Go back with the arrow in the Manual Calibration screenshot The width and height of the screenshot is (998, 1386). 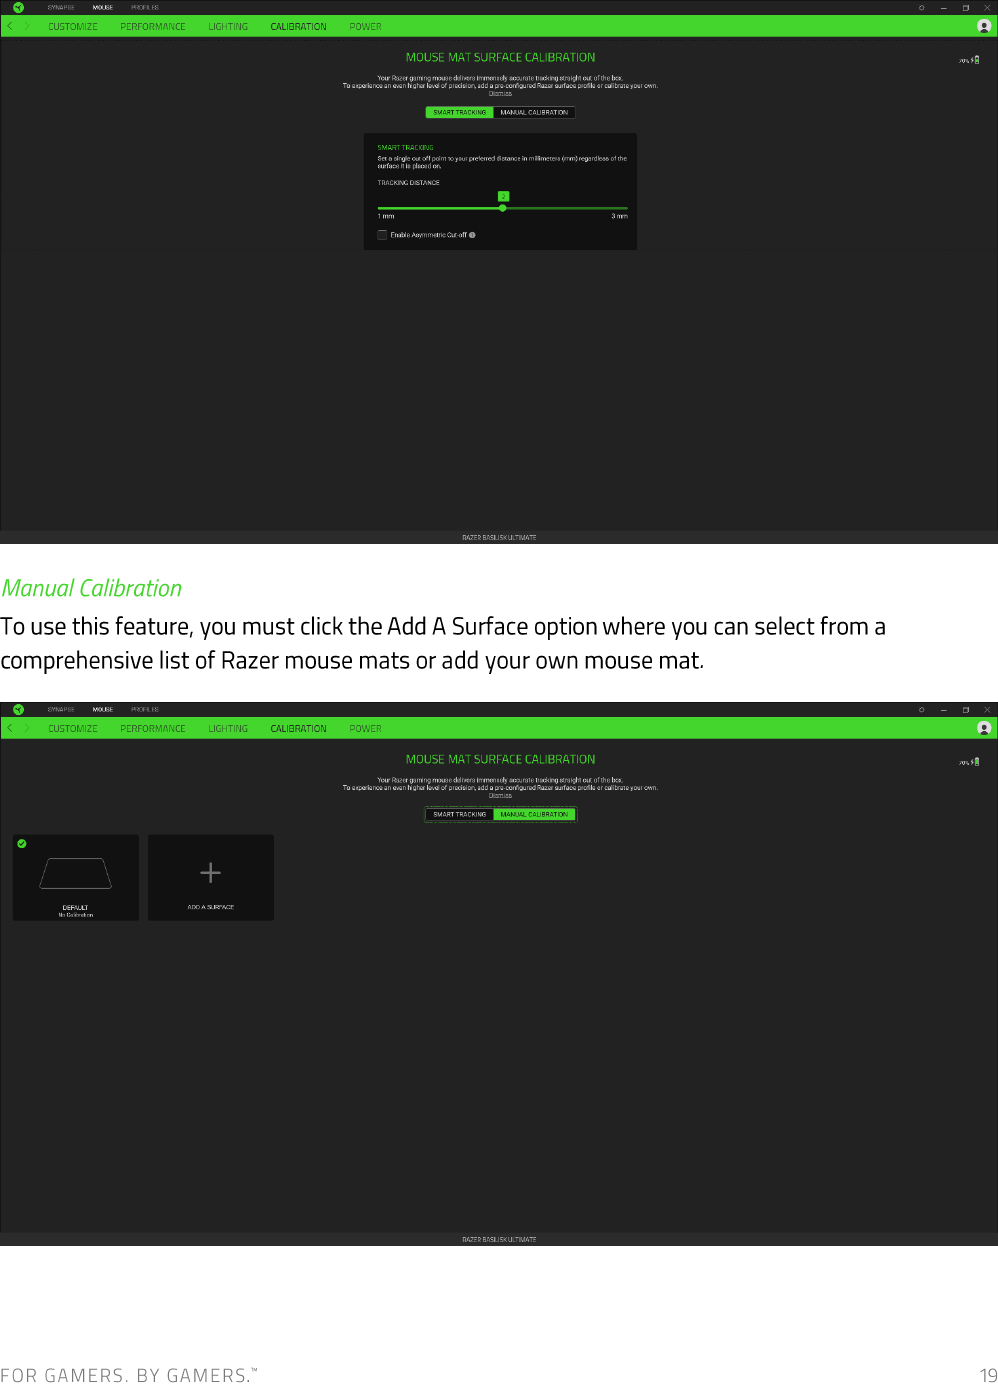10,729
